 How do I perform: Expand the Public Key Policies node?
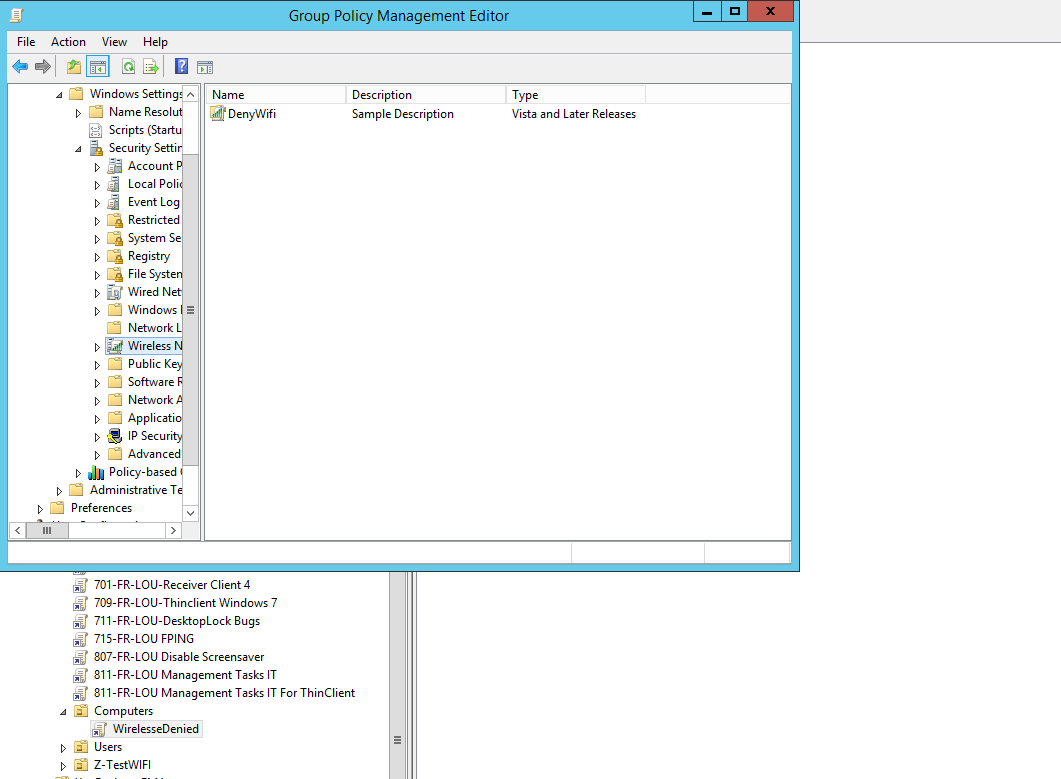[x=98, y=365]
